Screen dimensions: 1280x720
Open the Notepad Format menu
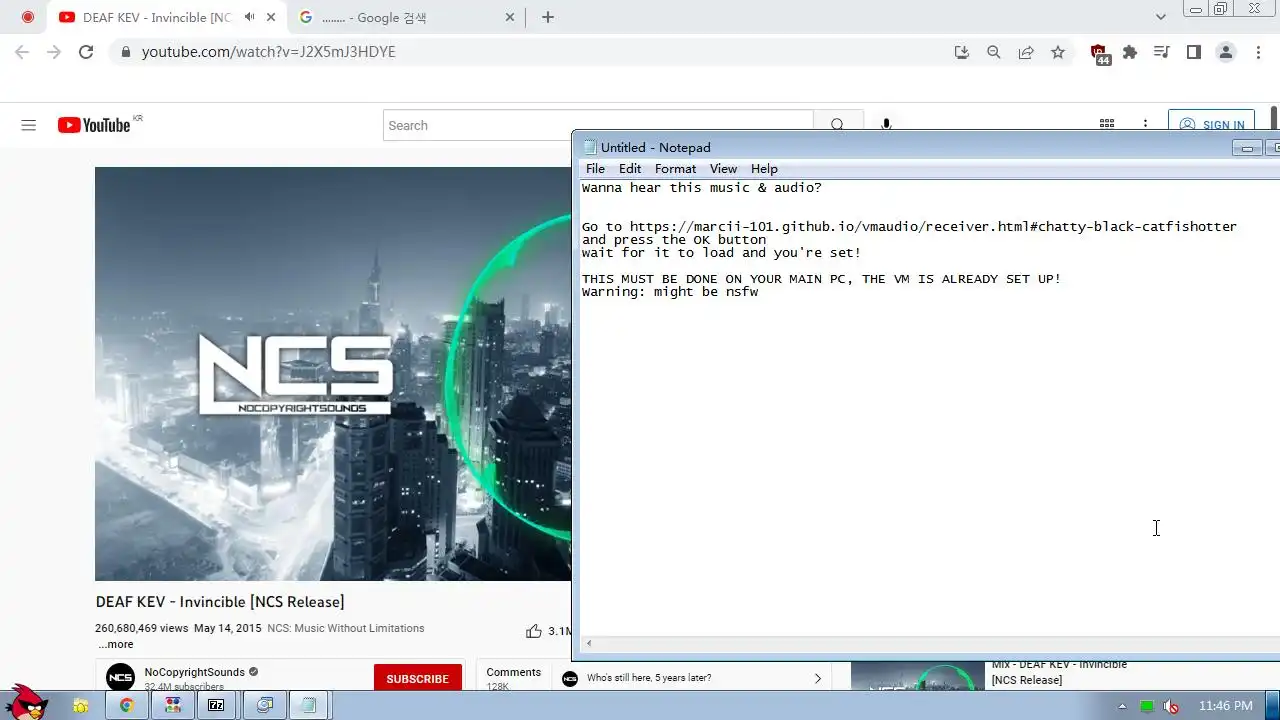point(675,168)
